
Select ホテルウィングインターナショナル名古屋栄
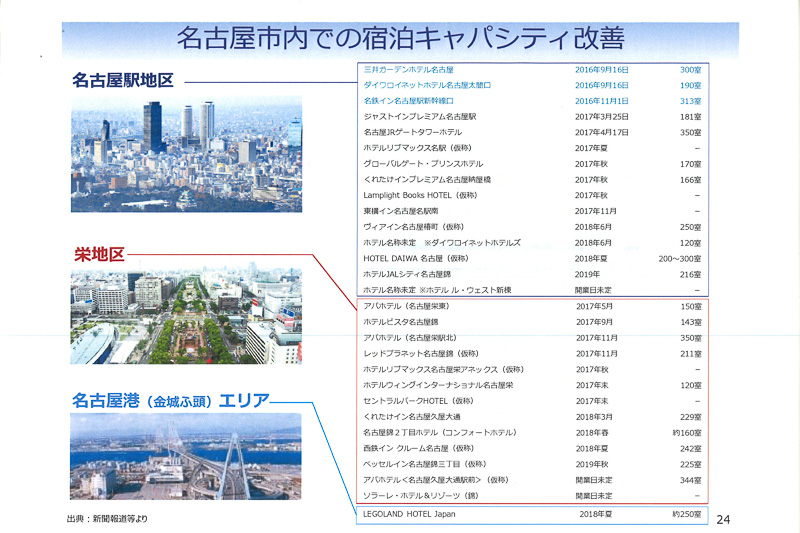tap(438, 386)
